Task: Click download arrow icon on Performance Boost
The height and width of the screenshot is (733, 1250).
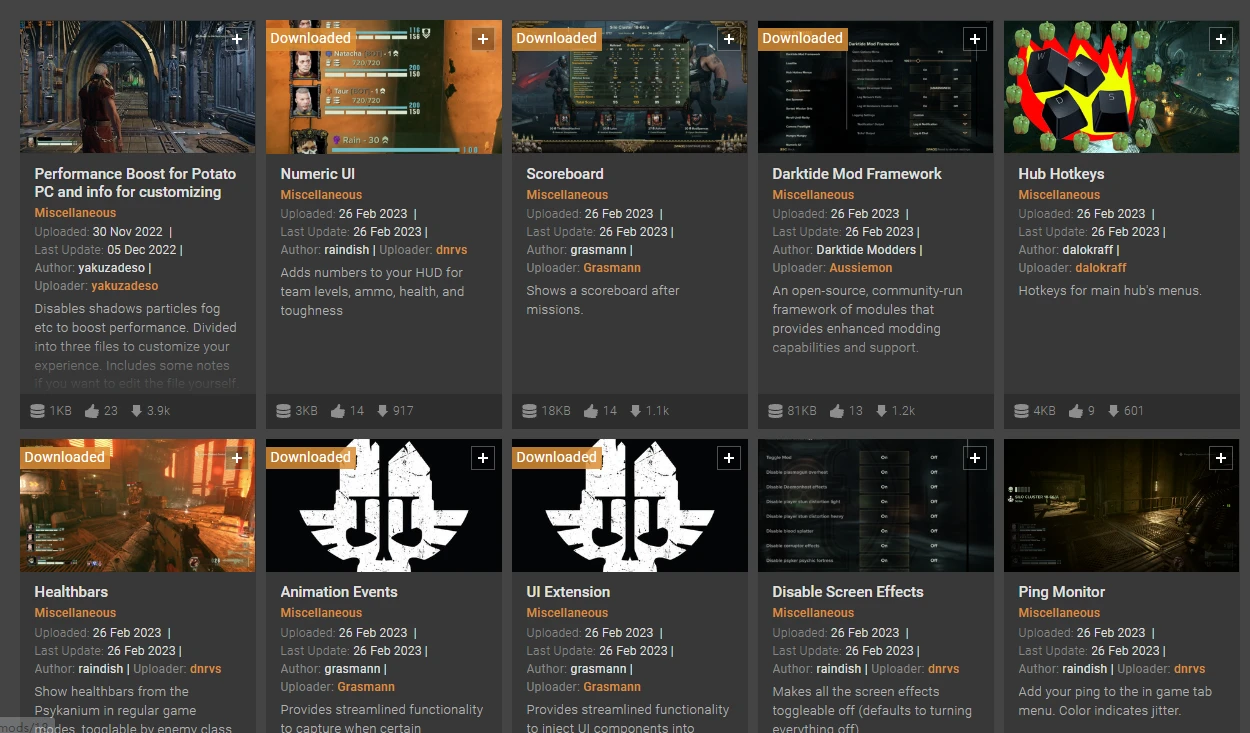Action: [136, 410]
